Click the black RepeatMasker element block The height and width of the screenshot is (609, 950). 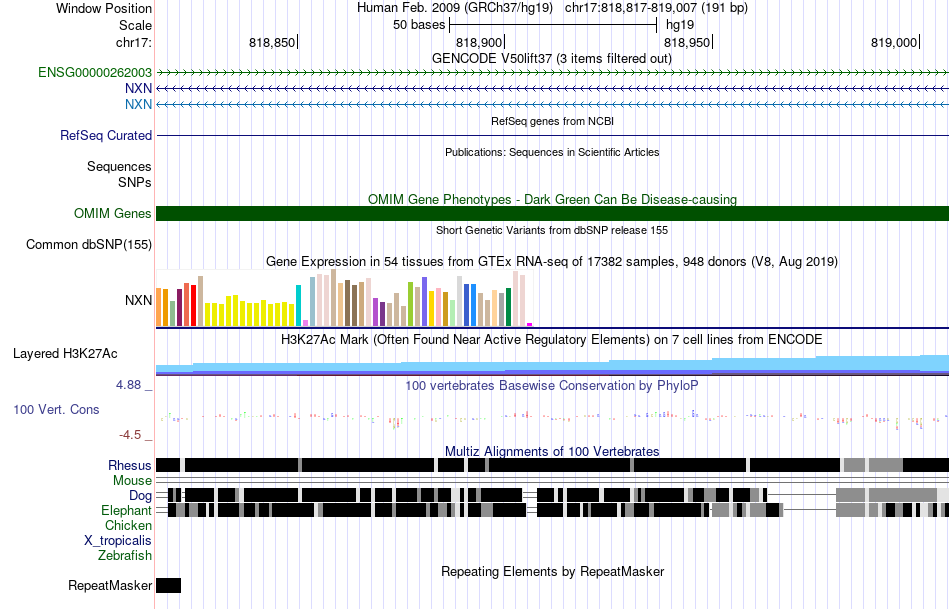pos(168,585)
